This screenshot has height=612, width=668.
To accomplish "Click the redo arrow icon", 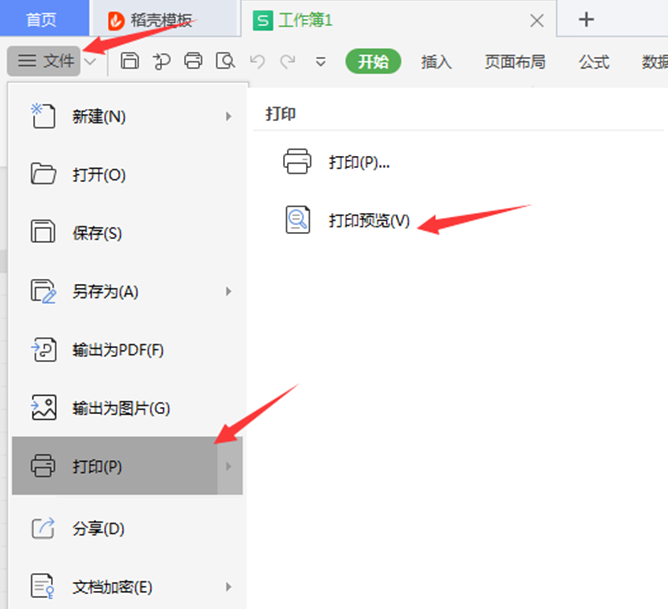I will point(288,62).
